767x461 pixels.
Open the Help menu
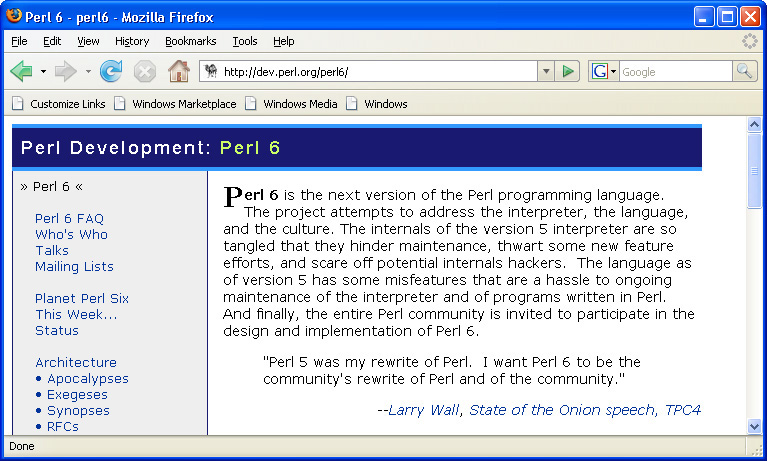pyautogui.click(x=284, y=41)
